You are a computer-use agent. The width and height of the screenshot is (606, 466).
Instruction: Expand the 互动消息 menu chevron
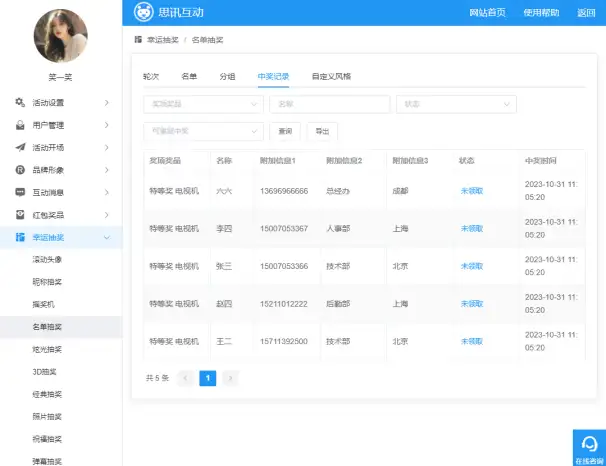click(107, 192)
